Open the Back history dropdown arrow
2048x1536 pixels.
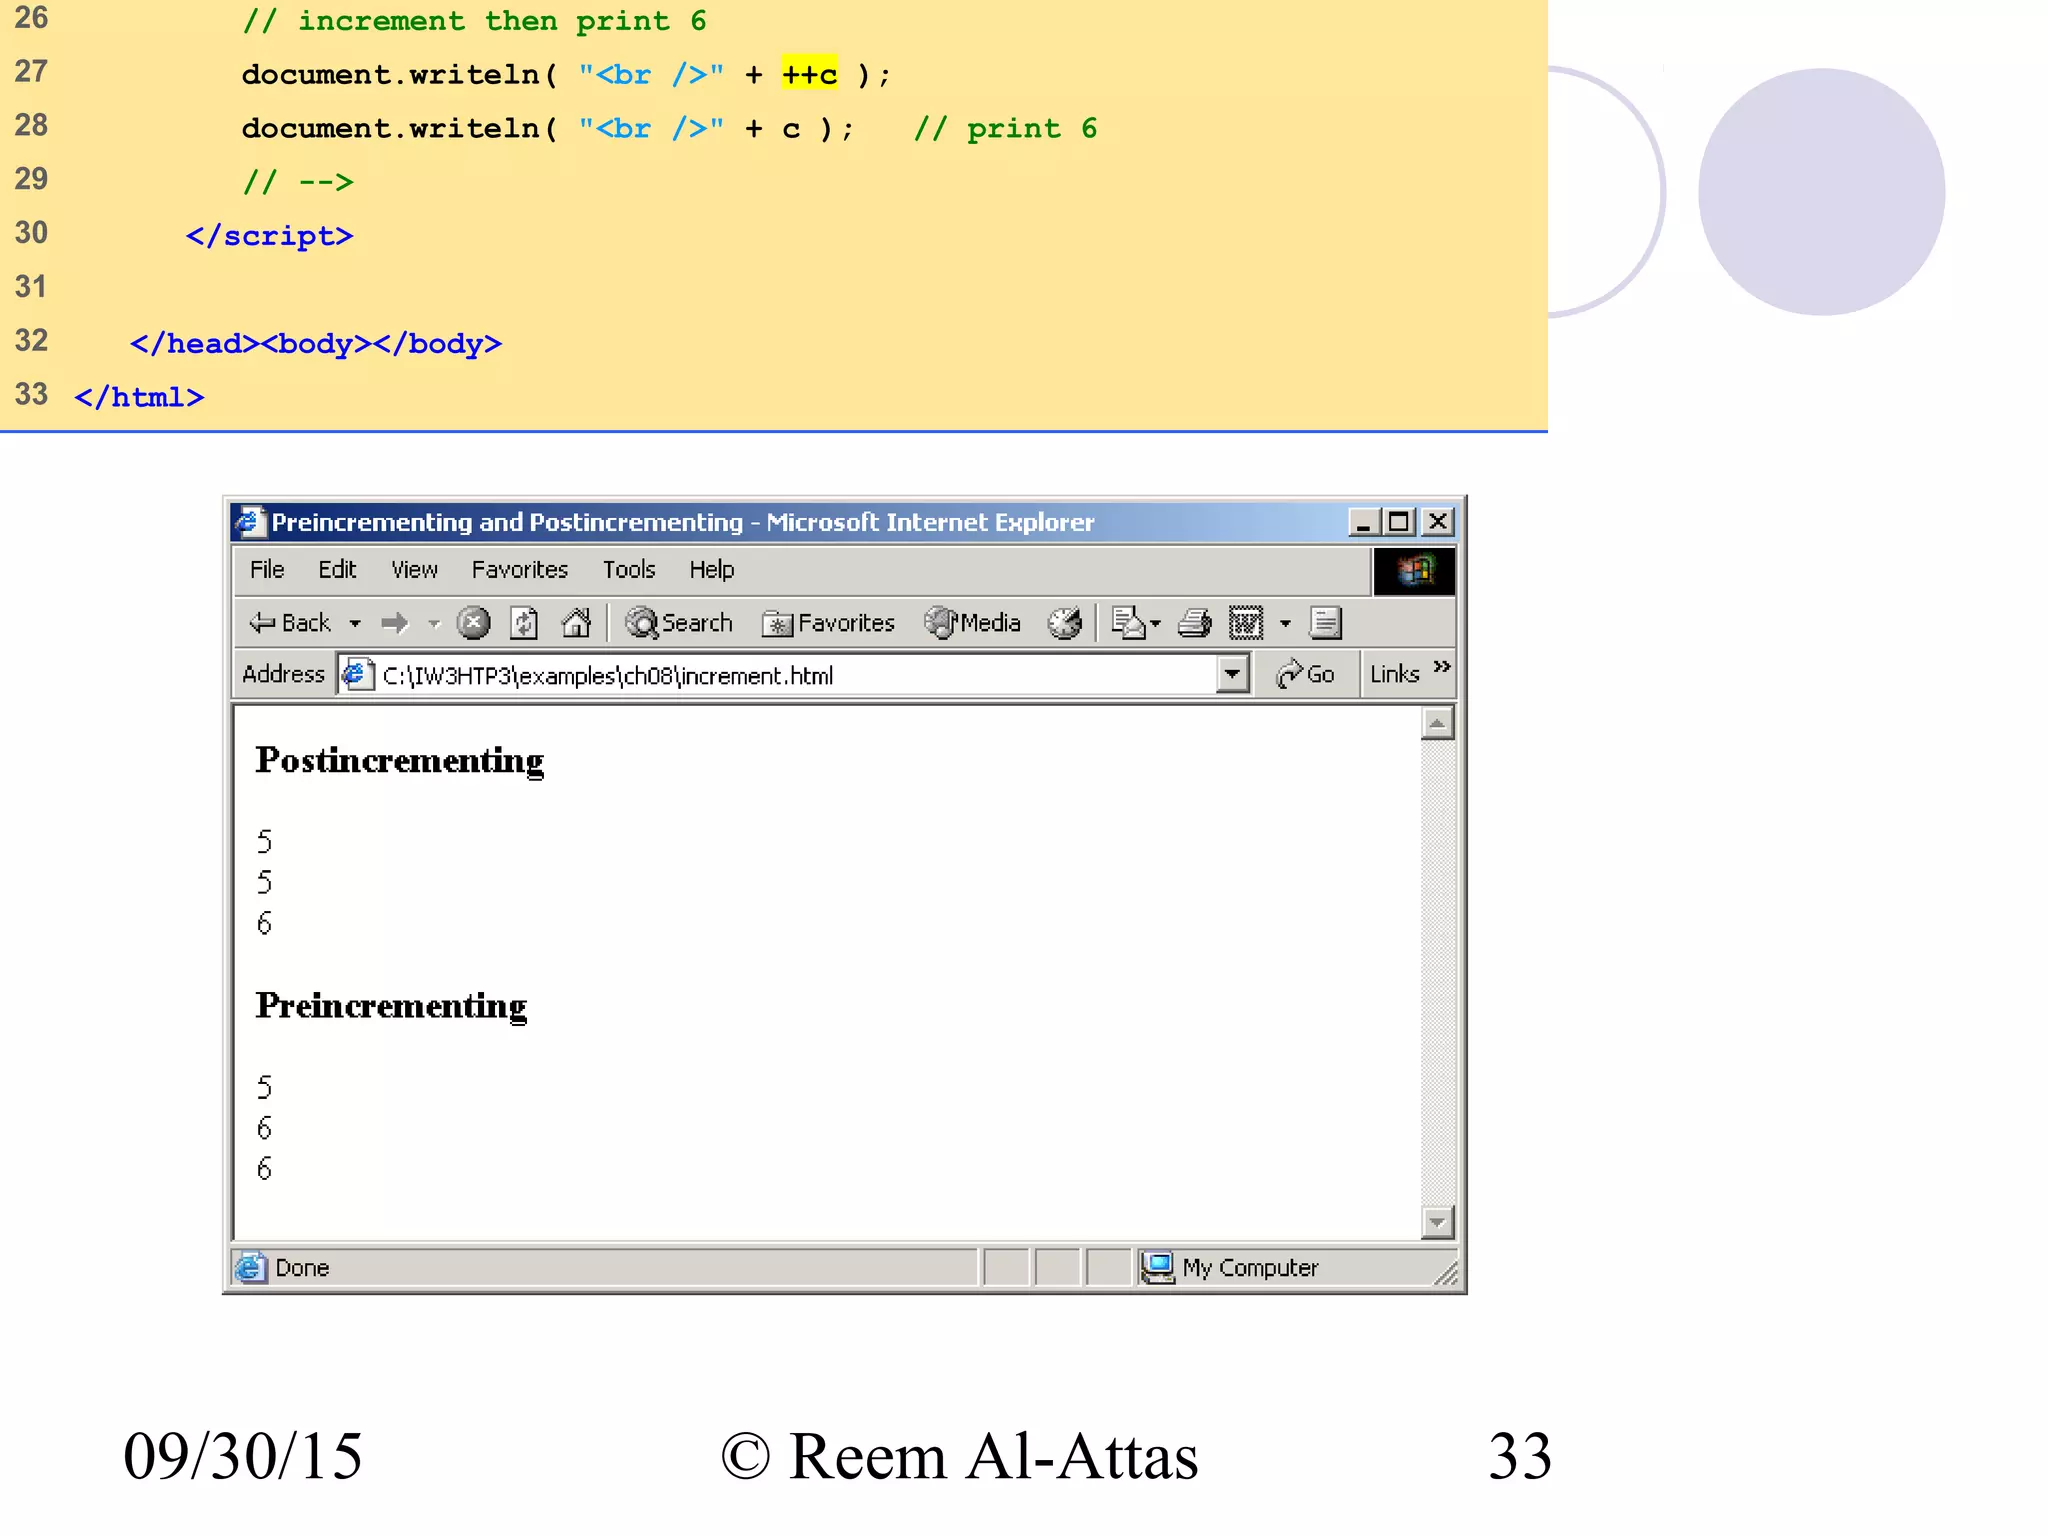click(355, 623)
